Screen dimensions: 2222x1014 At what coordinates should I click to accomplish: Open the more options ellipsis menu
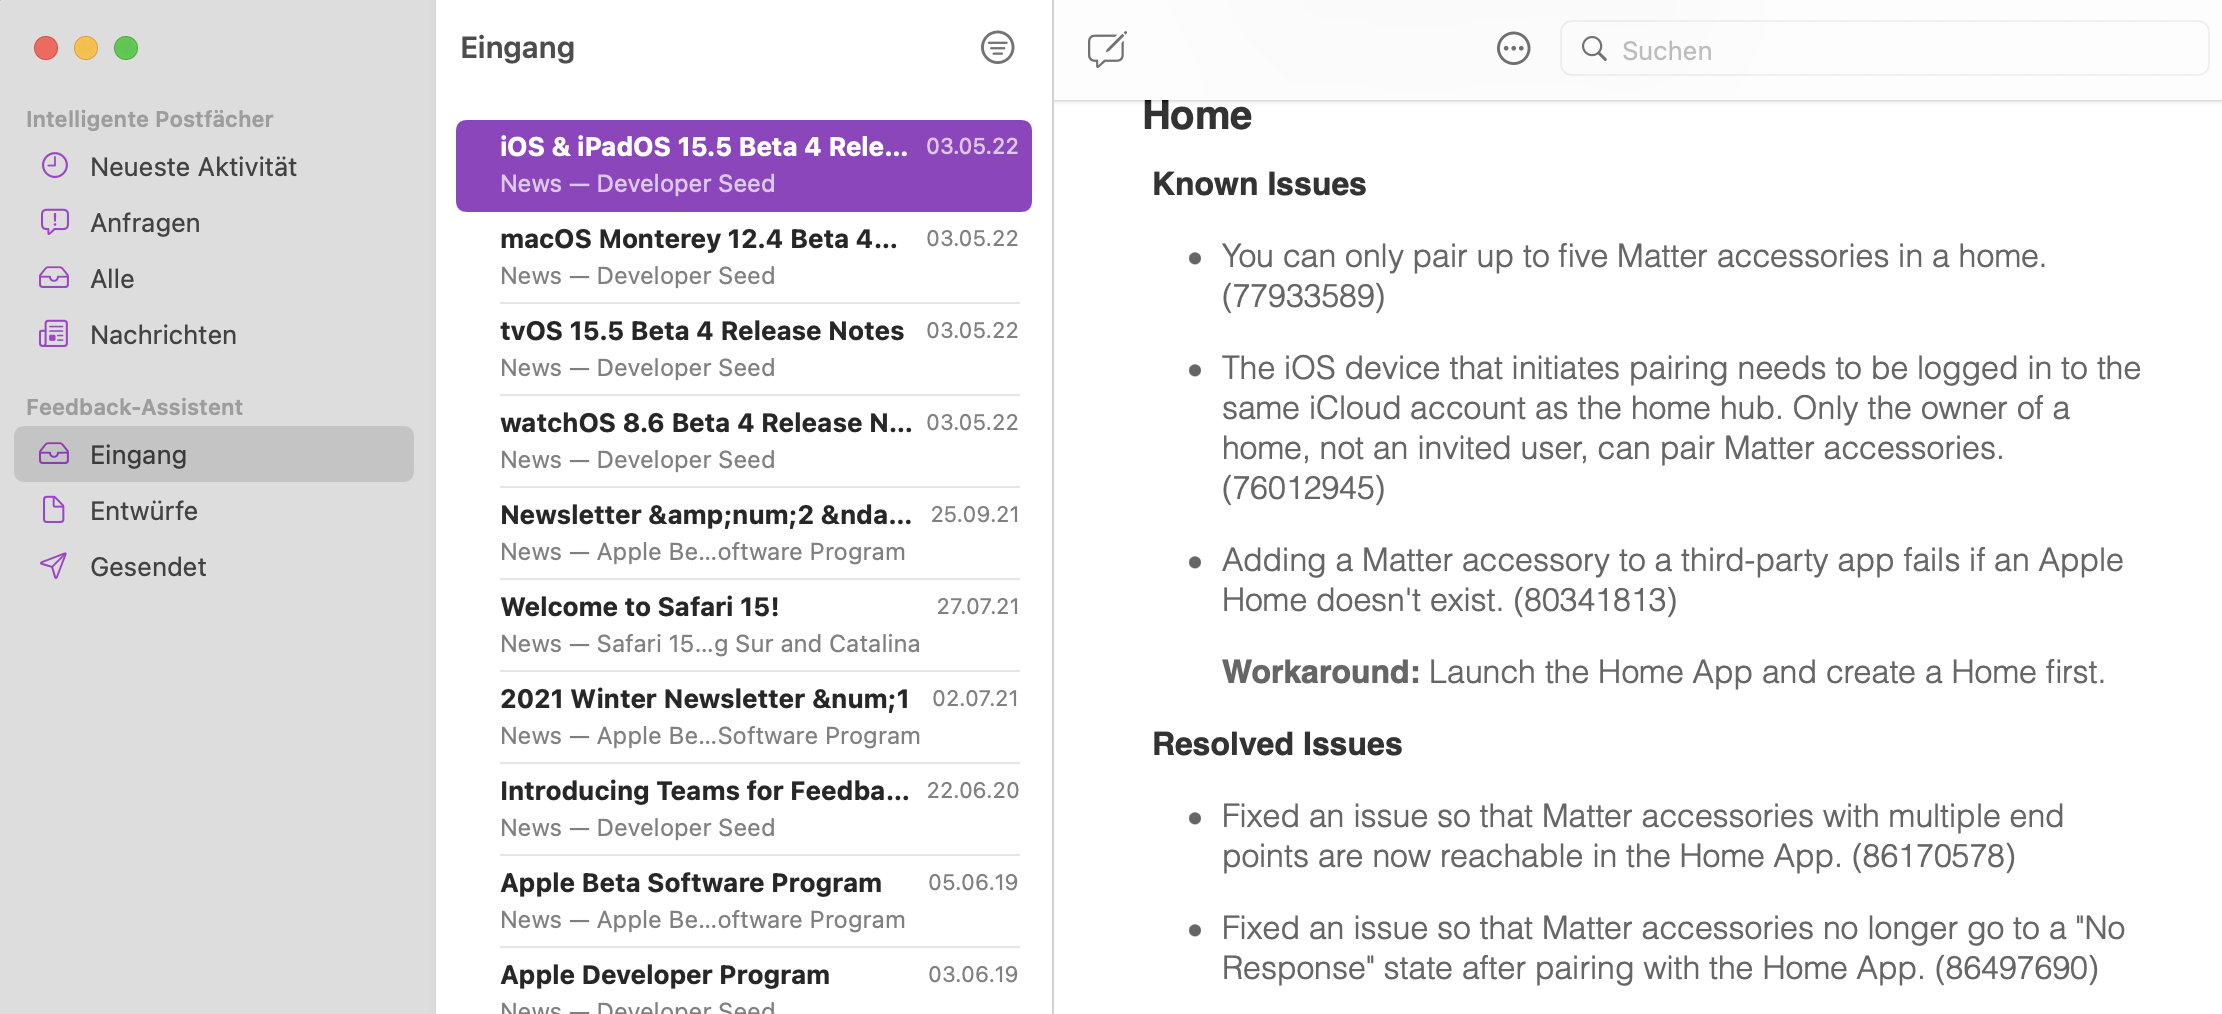[1513, 49]
